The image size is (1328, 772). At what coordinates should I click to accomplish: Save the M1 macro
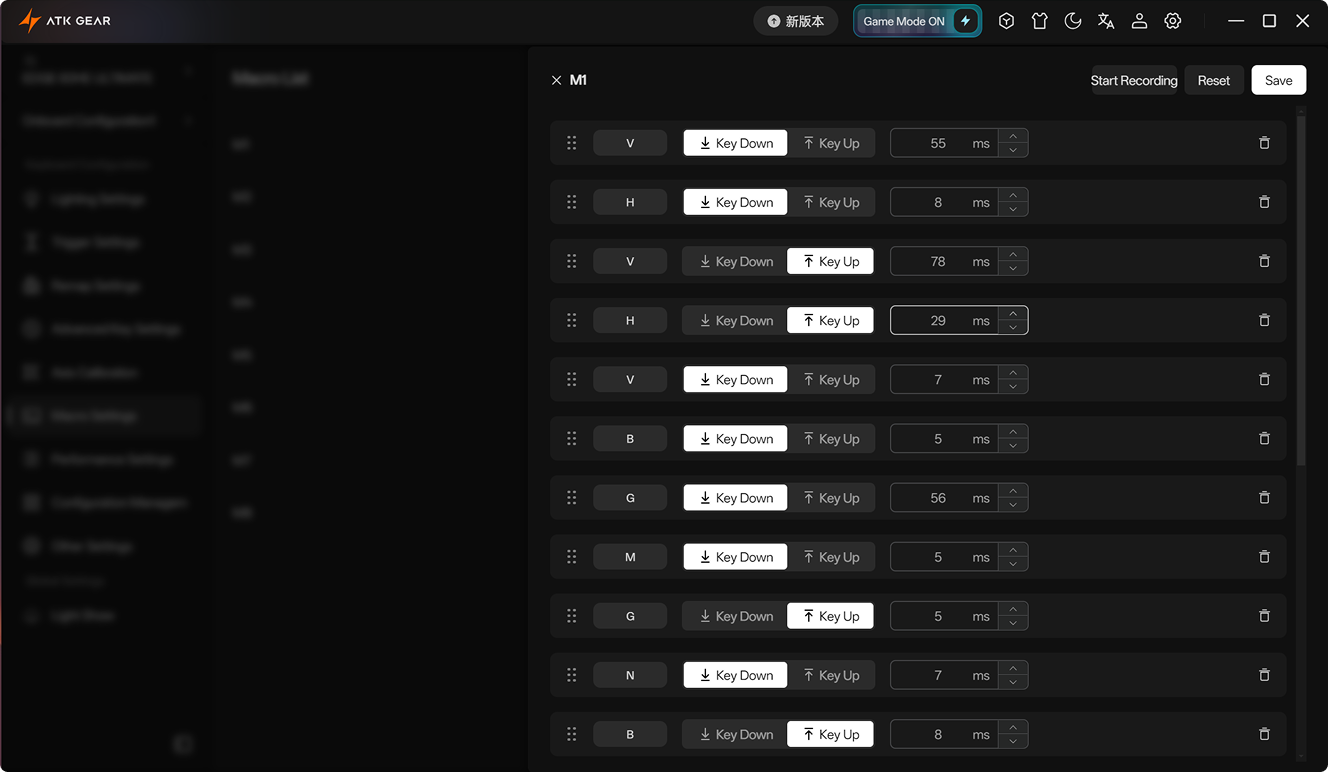(1278, 80)
